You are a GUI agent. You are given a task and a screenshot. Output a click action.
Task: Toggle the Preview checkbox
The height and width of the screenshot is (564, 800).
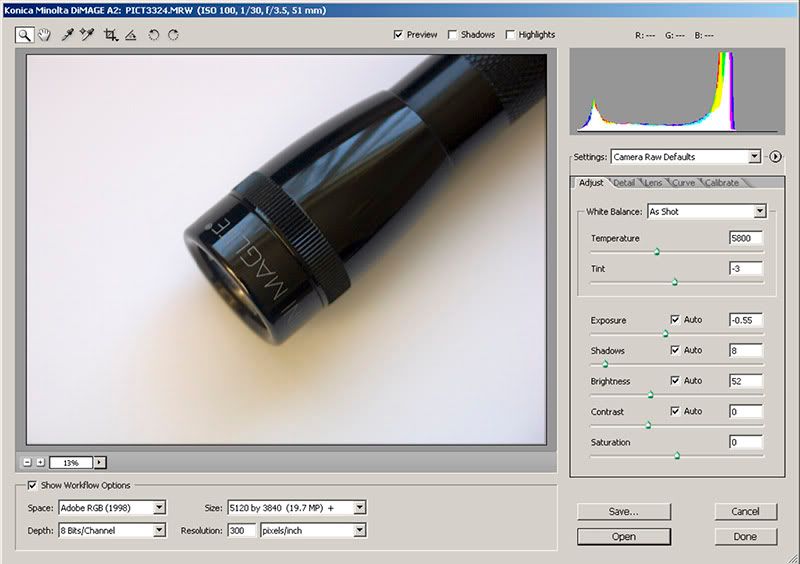398,35
